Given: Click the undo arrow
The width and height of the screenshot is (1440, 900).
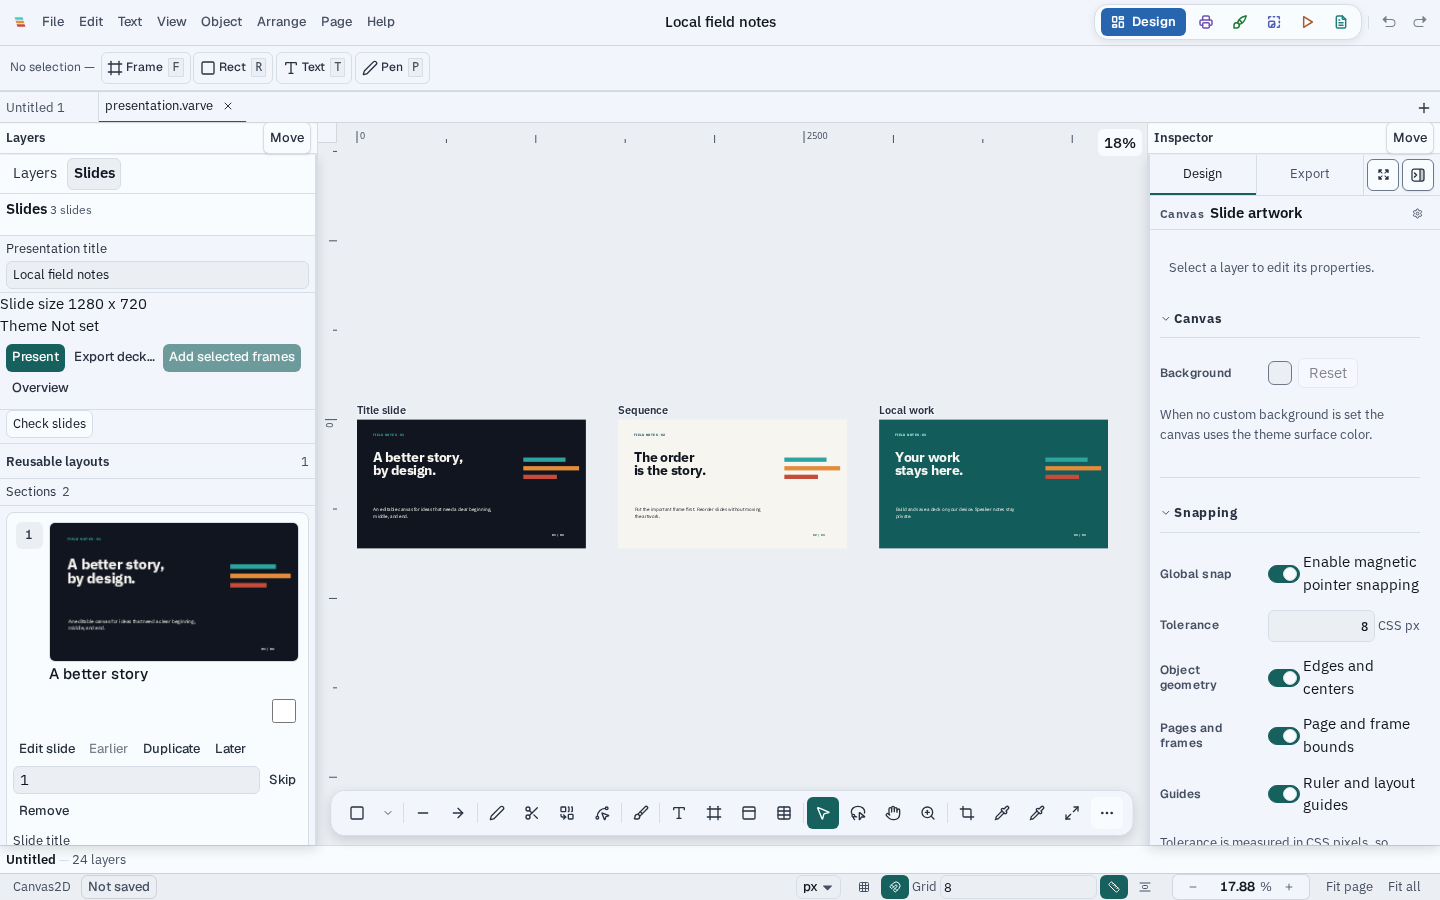Looking at the screenshot, I should [x=1389, y=22].
